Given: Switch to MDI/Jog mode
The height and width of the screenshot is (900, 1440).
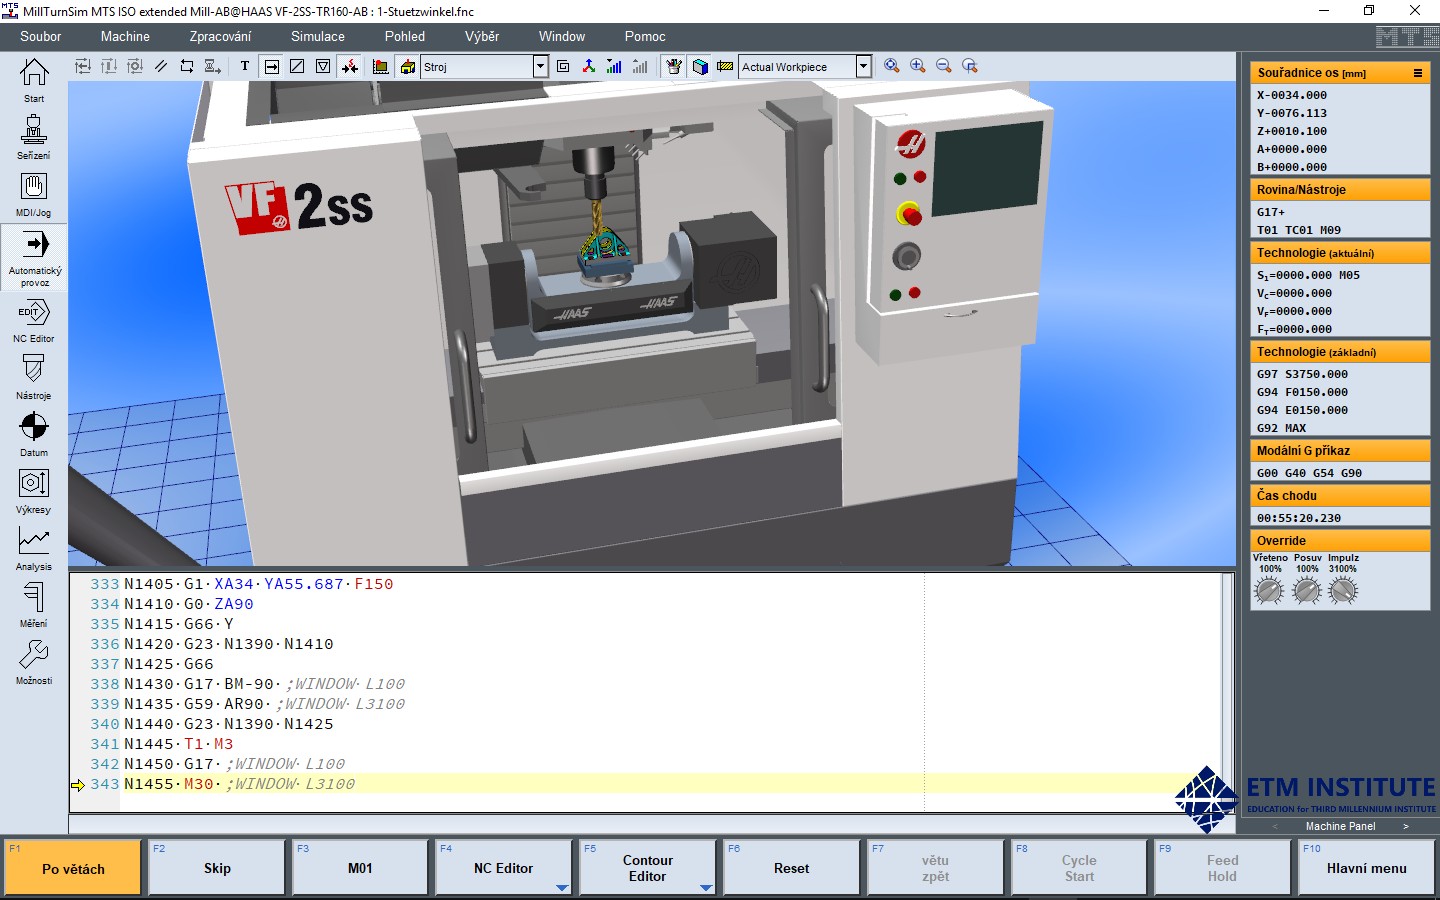Looking at the screenshot, I should pos(34,194).
